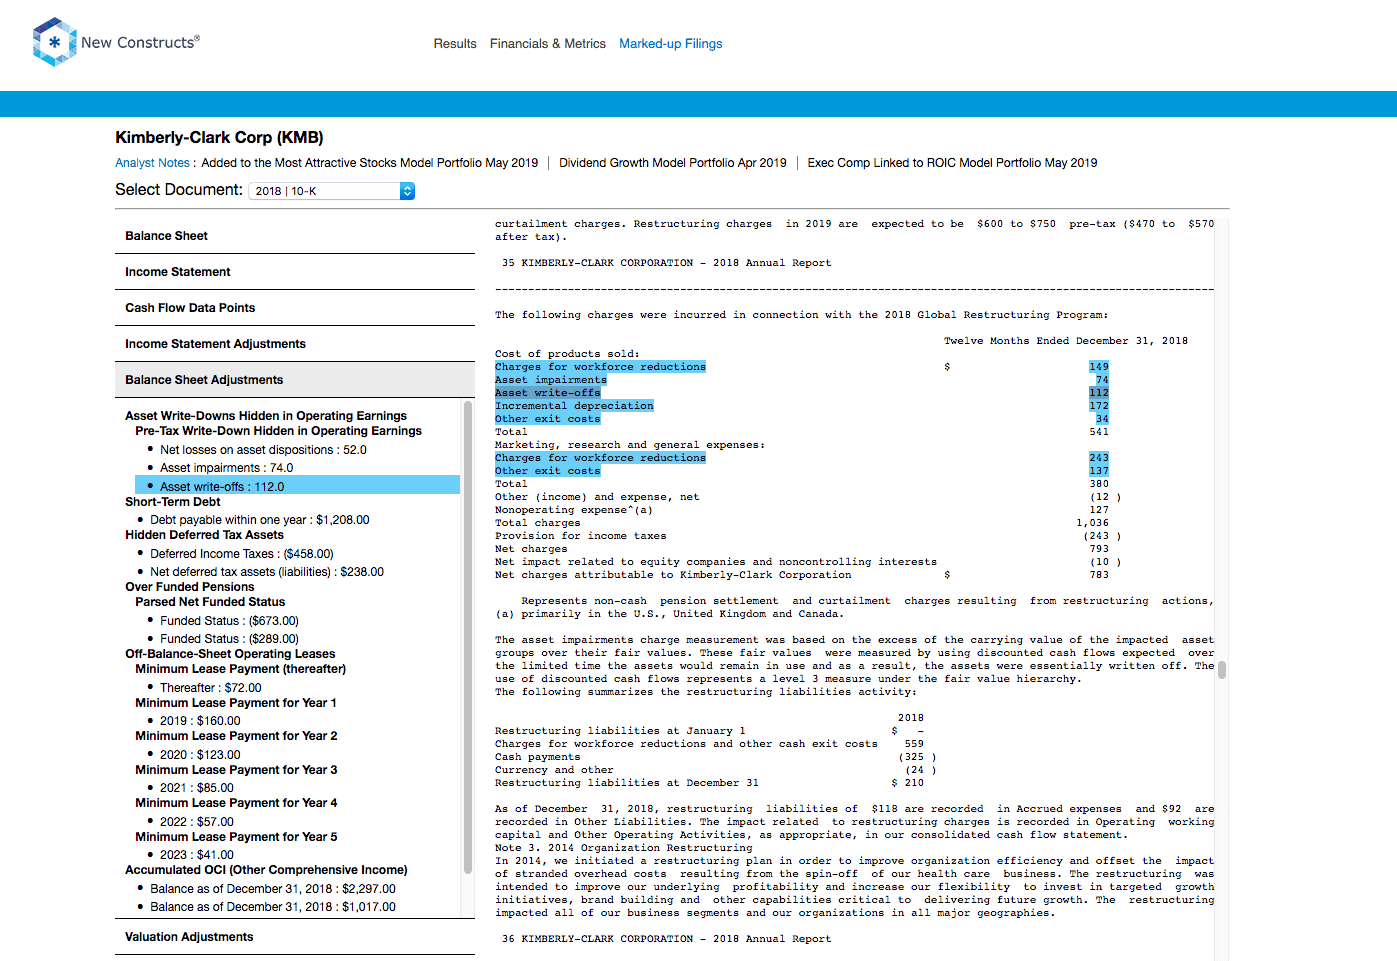Open Select Document dropdown 2018 | 10-K
Image resolution: width=1397 pixels, height=961 pixels.
tap(331, 191)
